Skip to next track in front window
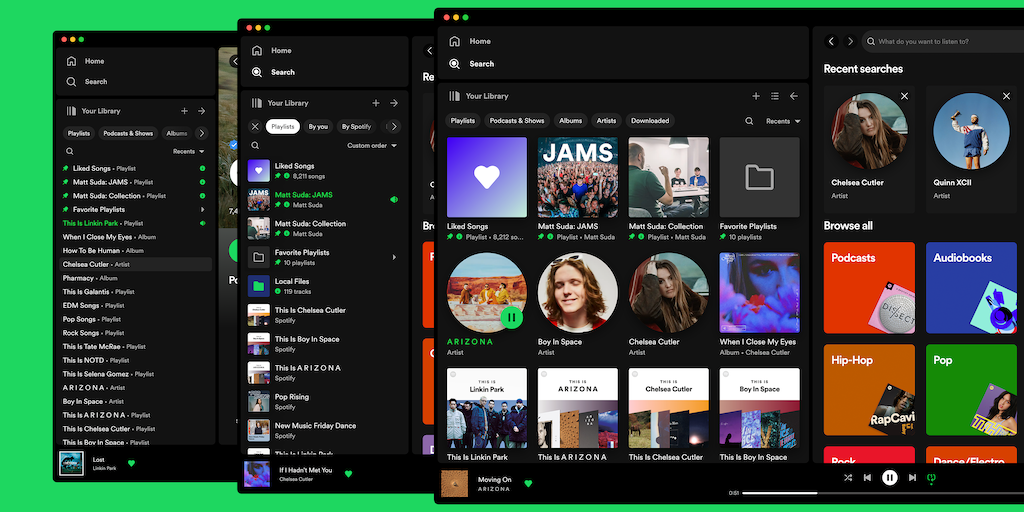Screen dimensions: 1024x512 912,477
